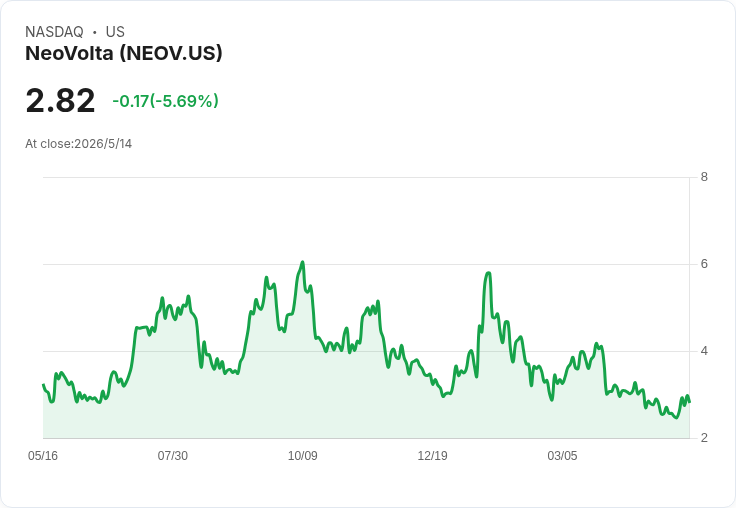Screen dimensions: 736x508
Task: Click the NeoVolta (NEOV.US) stock title
Action: click(123, 54)
